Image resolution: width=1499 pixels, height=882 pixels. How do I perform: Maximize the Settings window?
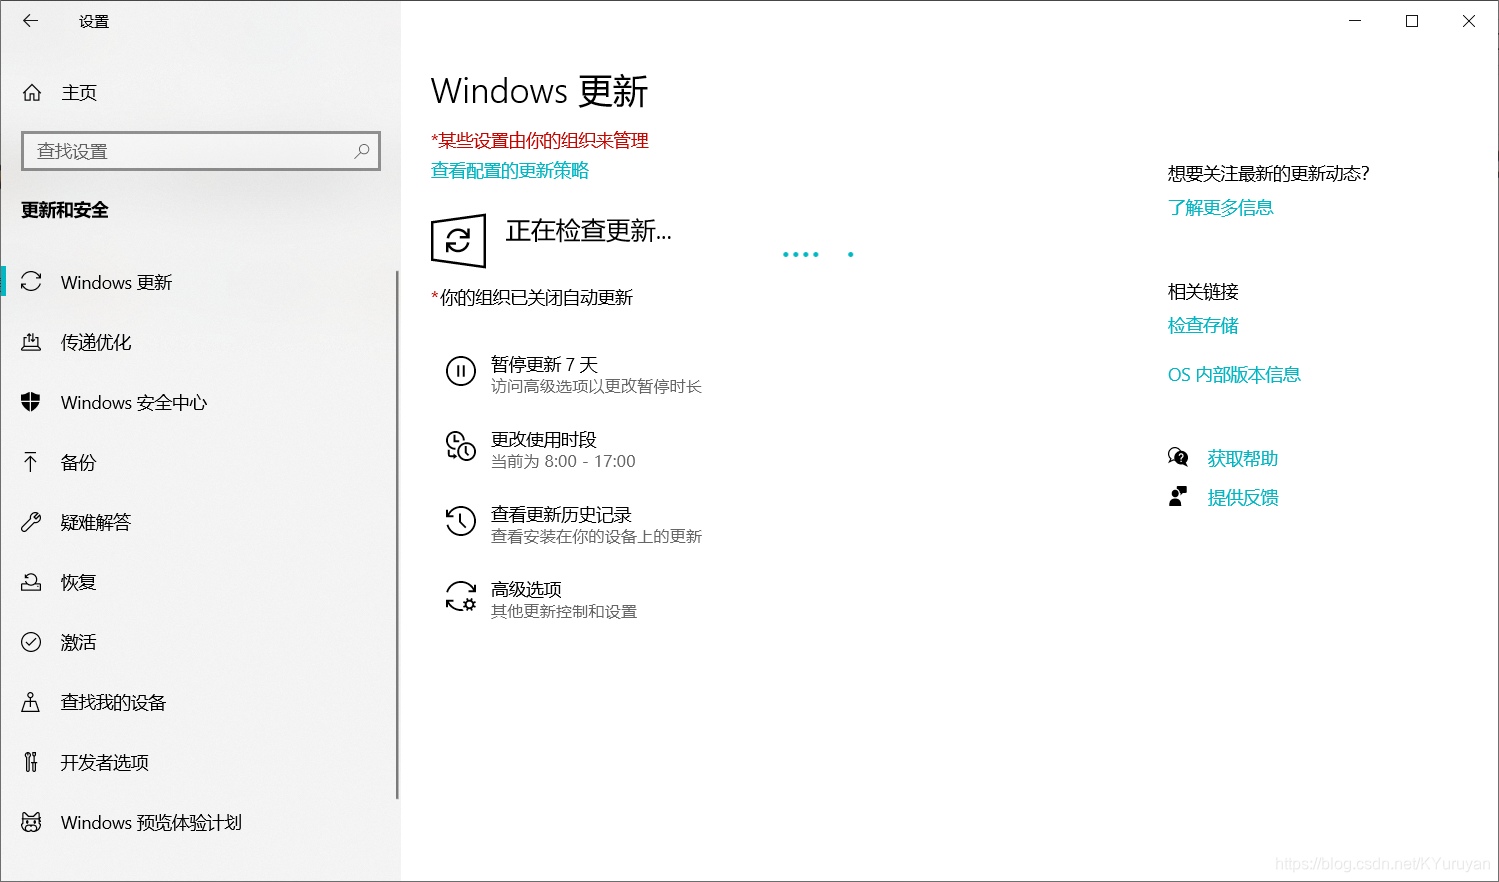[1412, 21]
